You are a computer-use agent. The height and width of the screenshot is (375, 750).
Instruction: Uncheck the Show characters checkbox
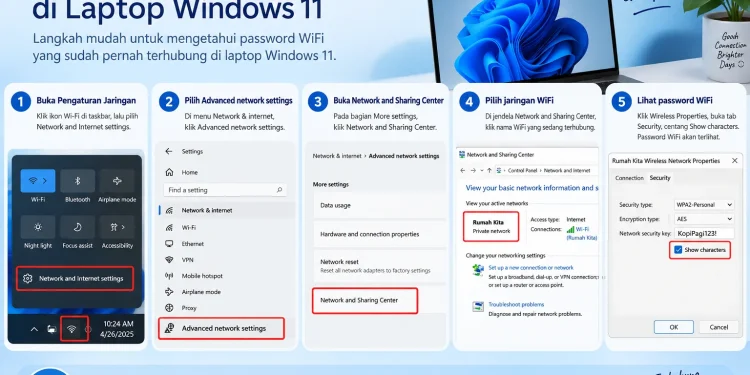tap(678, 250)
